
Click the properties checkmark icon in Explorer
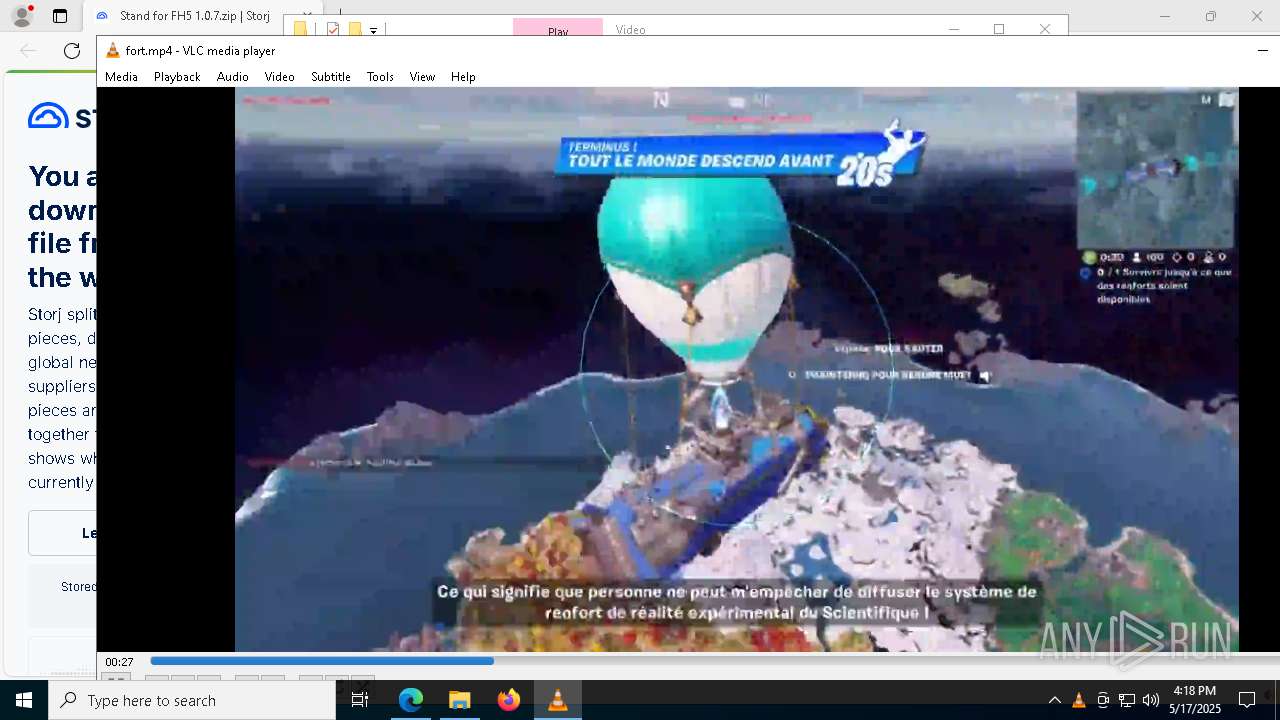tap(333, 30)
